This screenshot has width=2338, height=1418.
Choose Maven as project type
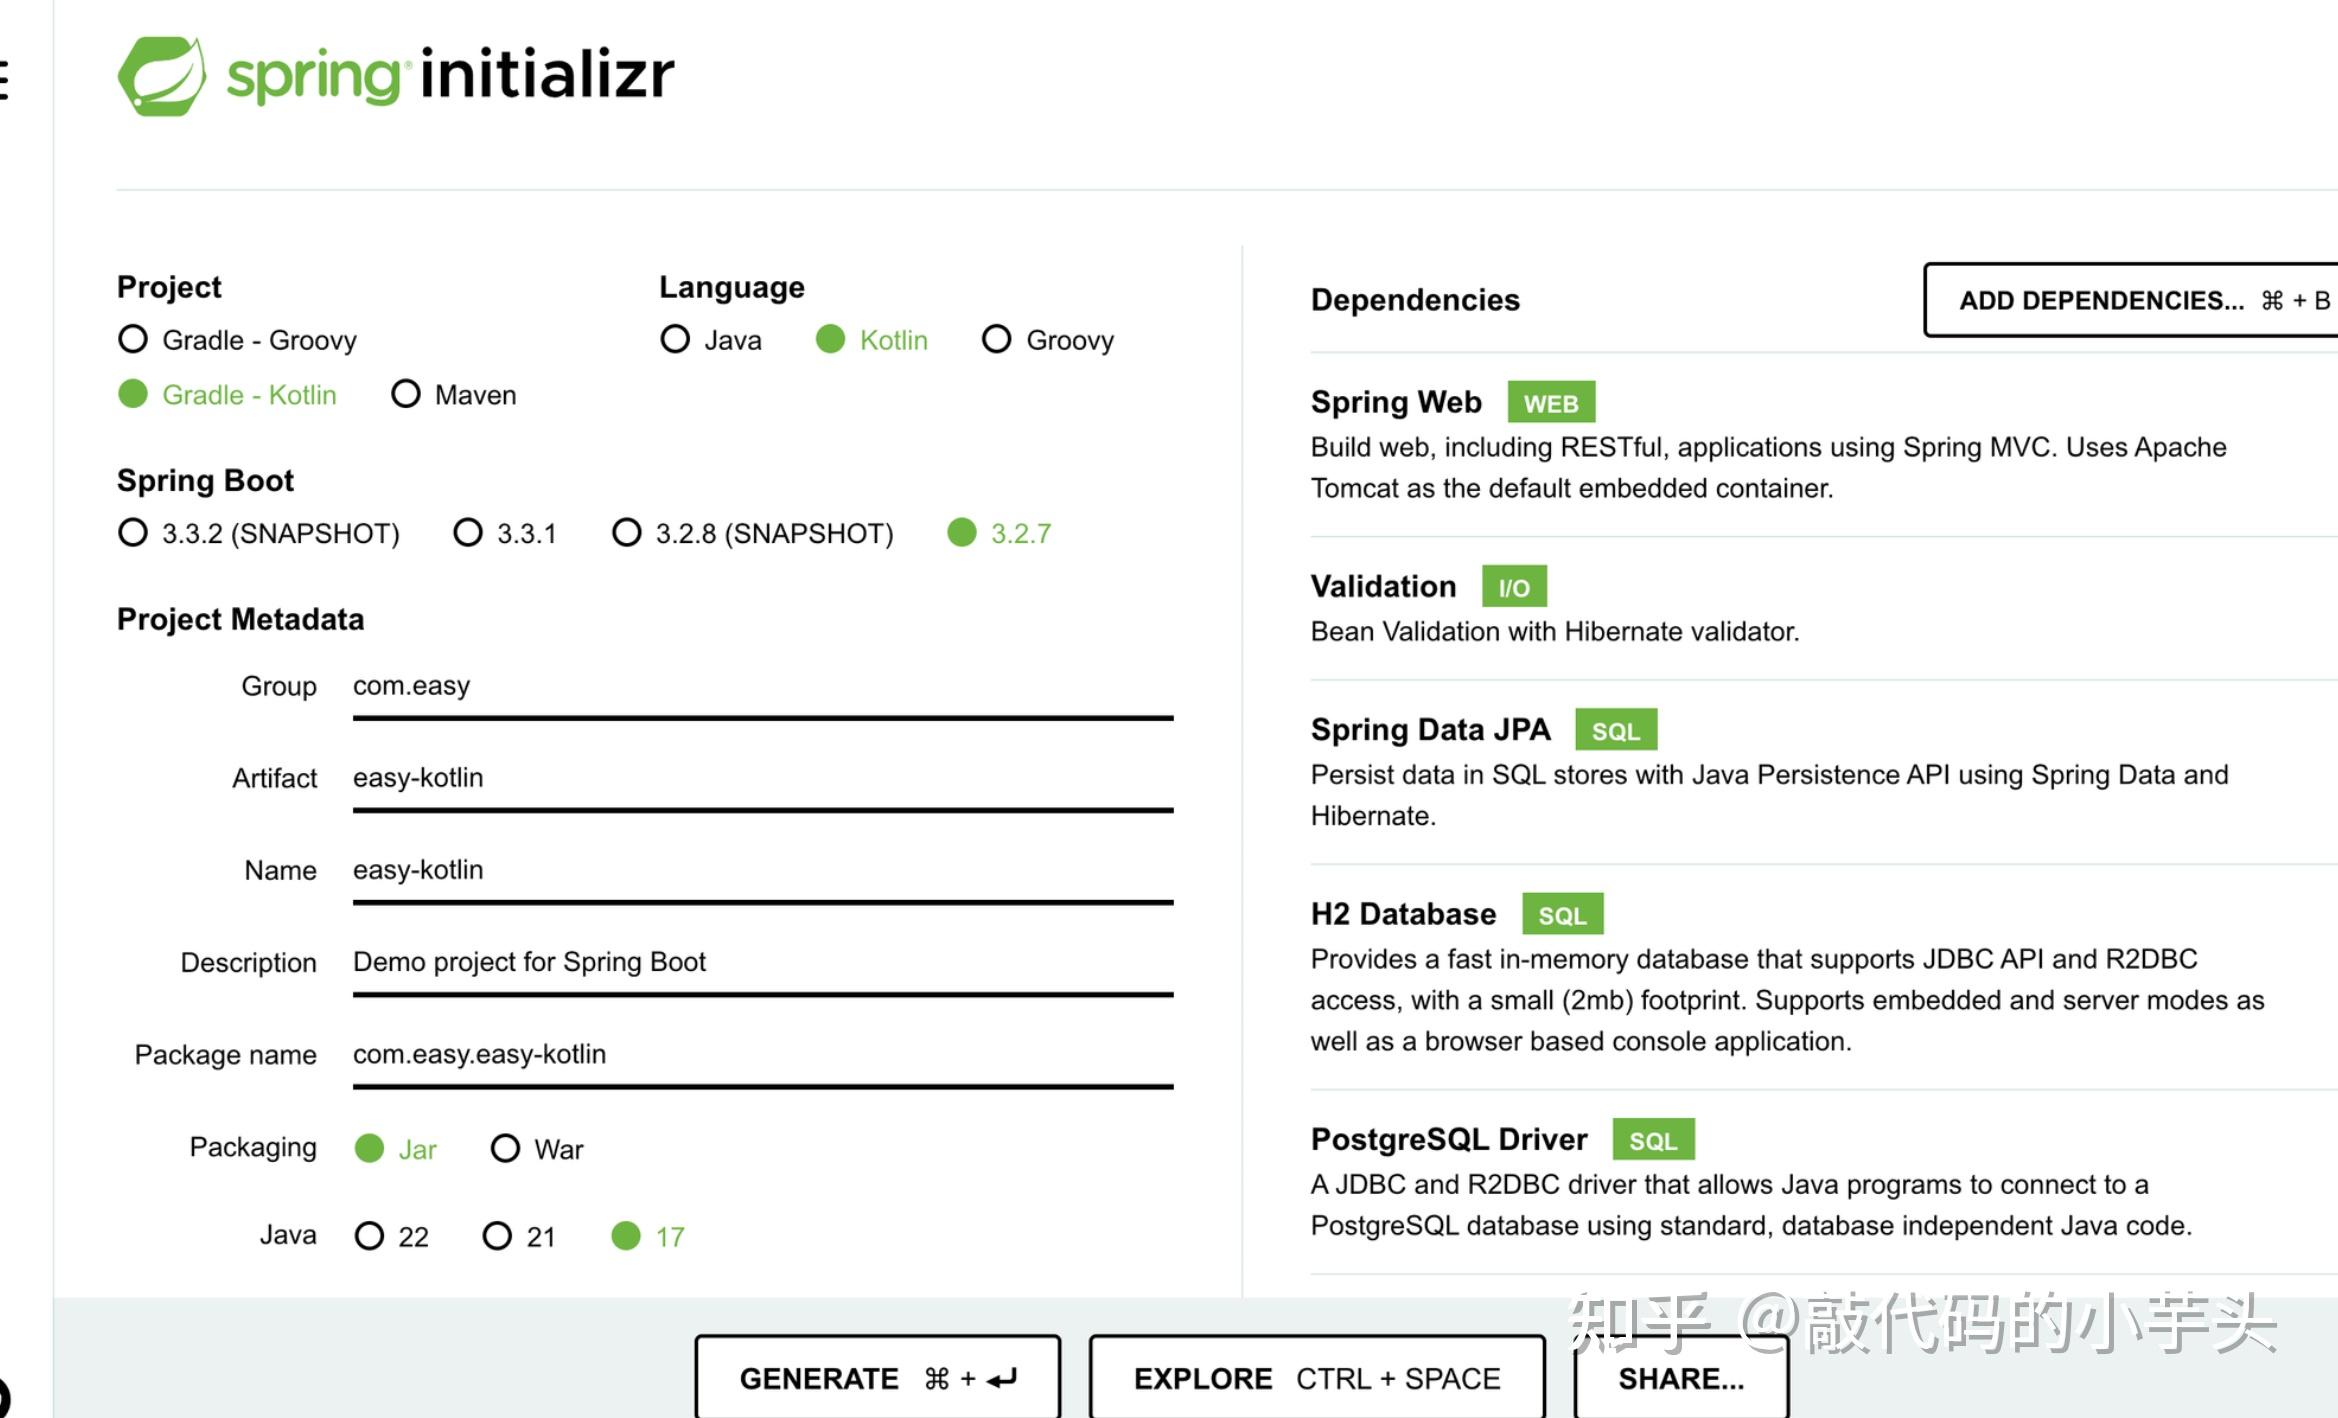click(x=406, y=395)
